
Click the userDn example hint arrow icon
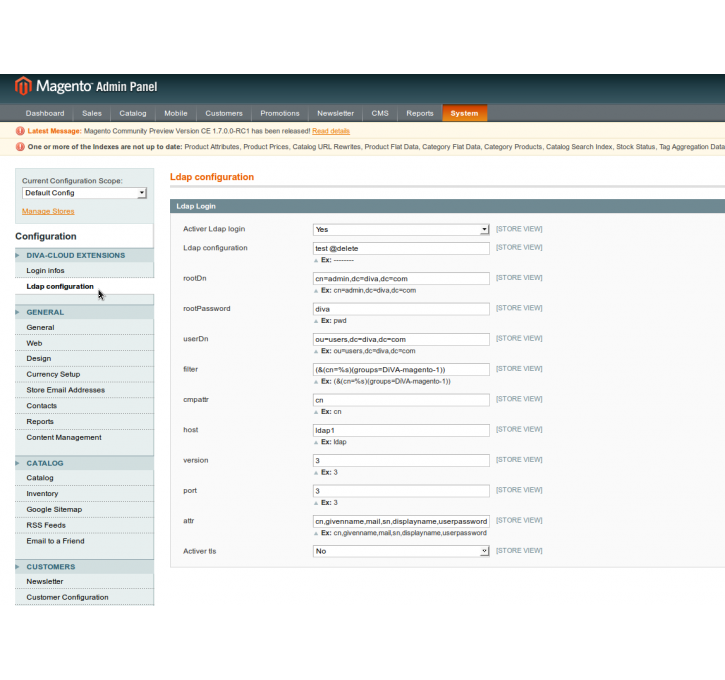tap(316, 351)
